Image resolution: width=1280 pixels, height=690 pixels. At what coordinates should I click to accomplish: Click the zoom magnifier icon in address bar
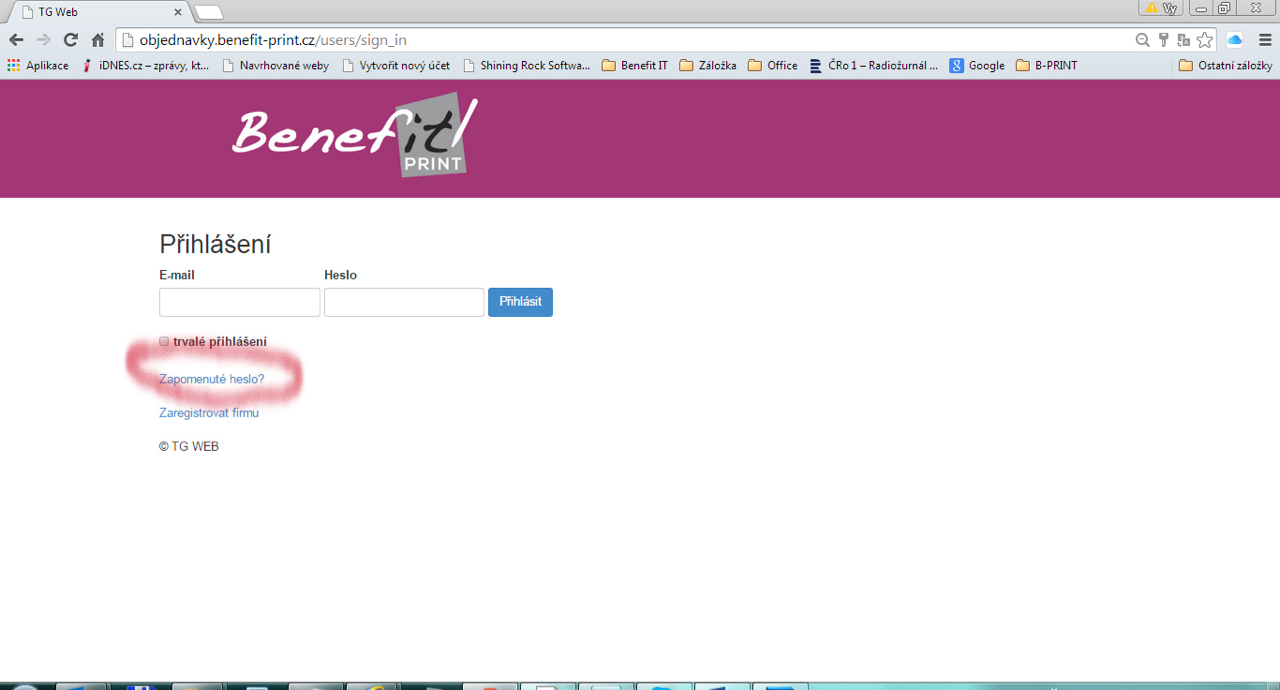point(1142,40)
